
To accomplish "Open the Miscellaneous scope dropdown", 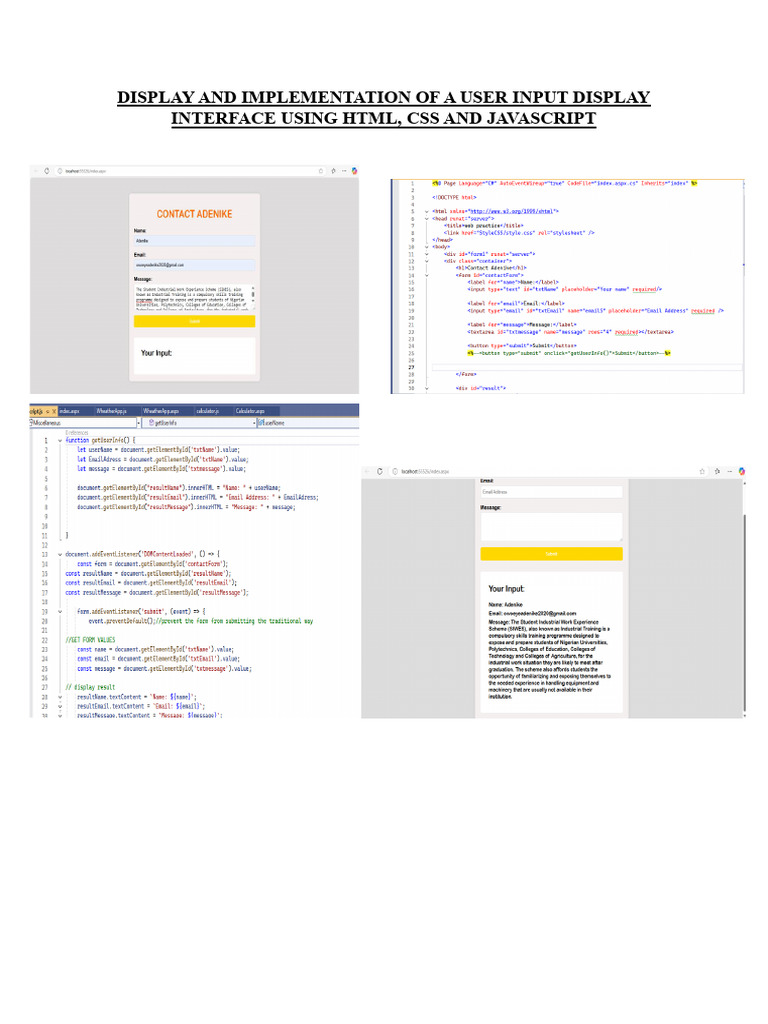I will pos(138,424).
